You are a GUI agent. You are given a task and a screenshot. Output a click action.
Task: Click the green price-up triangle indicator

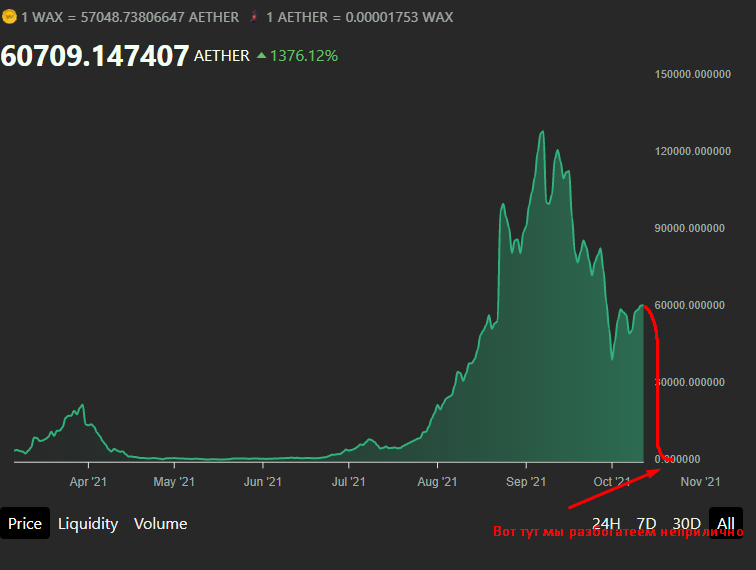(261, 55)
